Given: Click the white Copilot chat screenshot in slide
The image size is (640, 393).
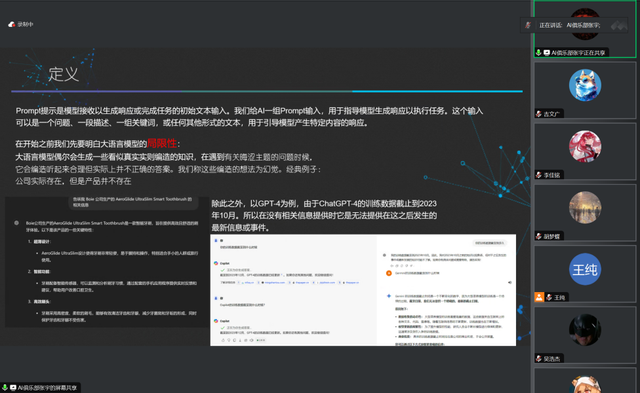Looking at the screenshot, I should click(363, 290).
